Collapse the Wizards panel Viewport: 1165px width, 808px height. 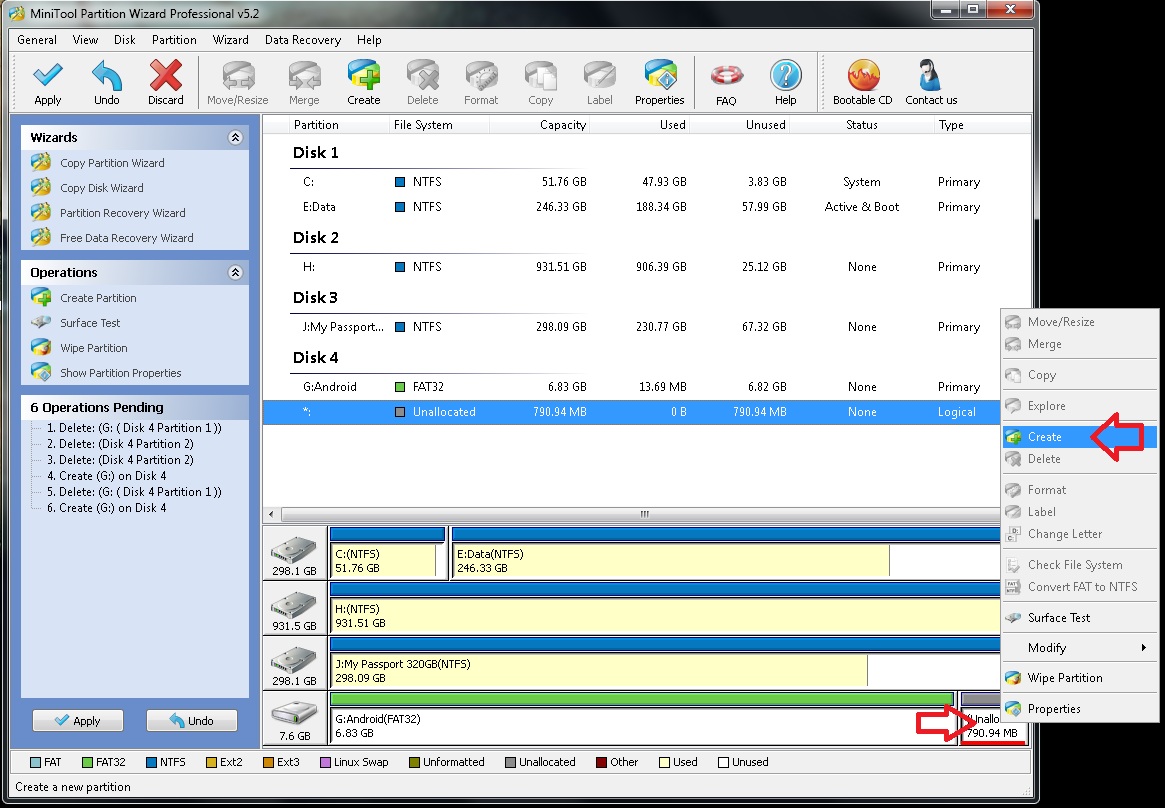(235, 137)
